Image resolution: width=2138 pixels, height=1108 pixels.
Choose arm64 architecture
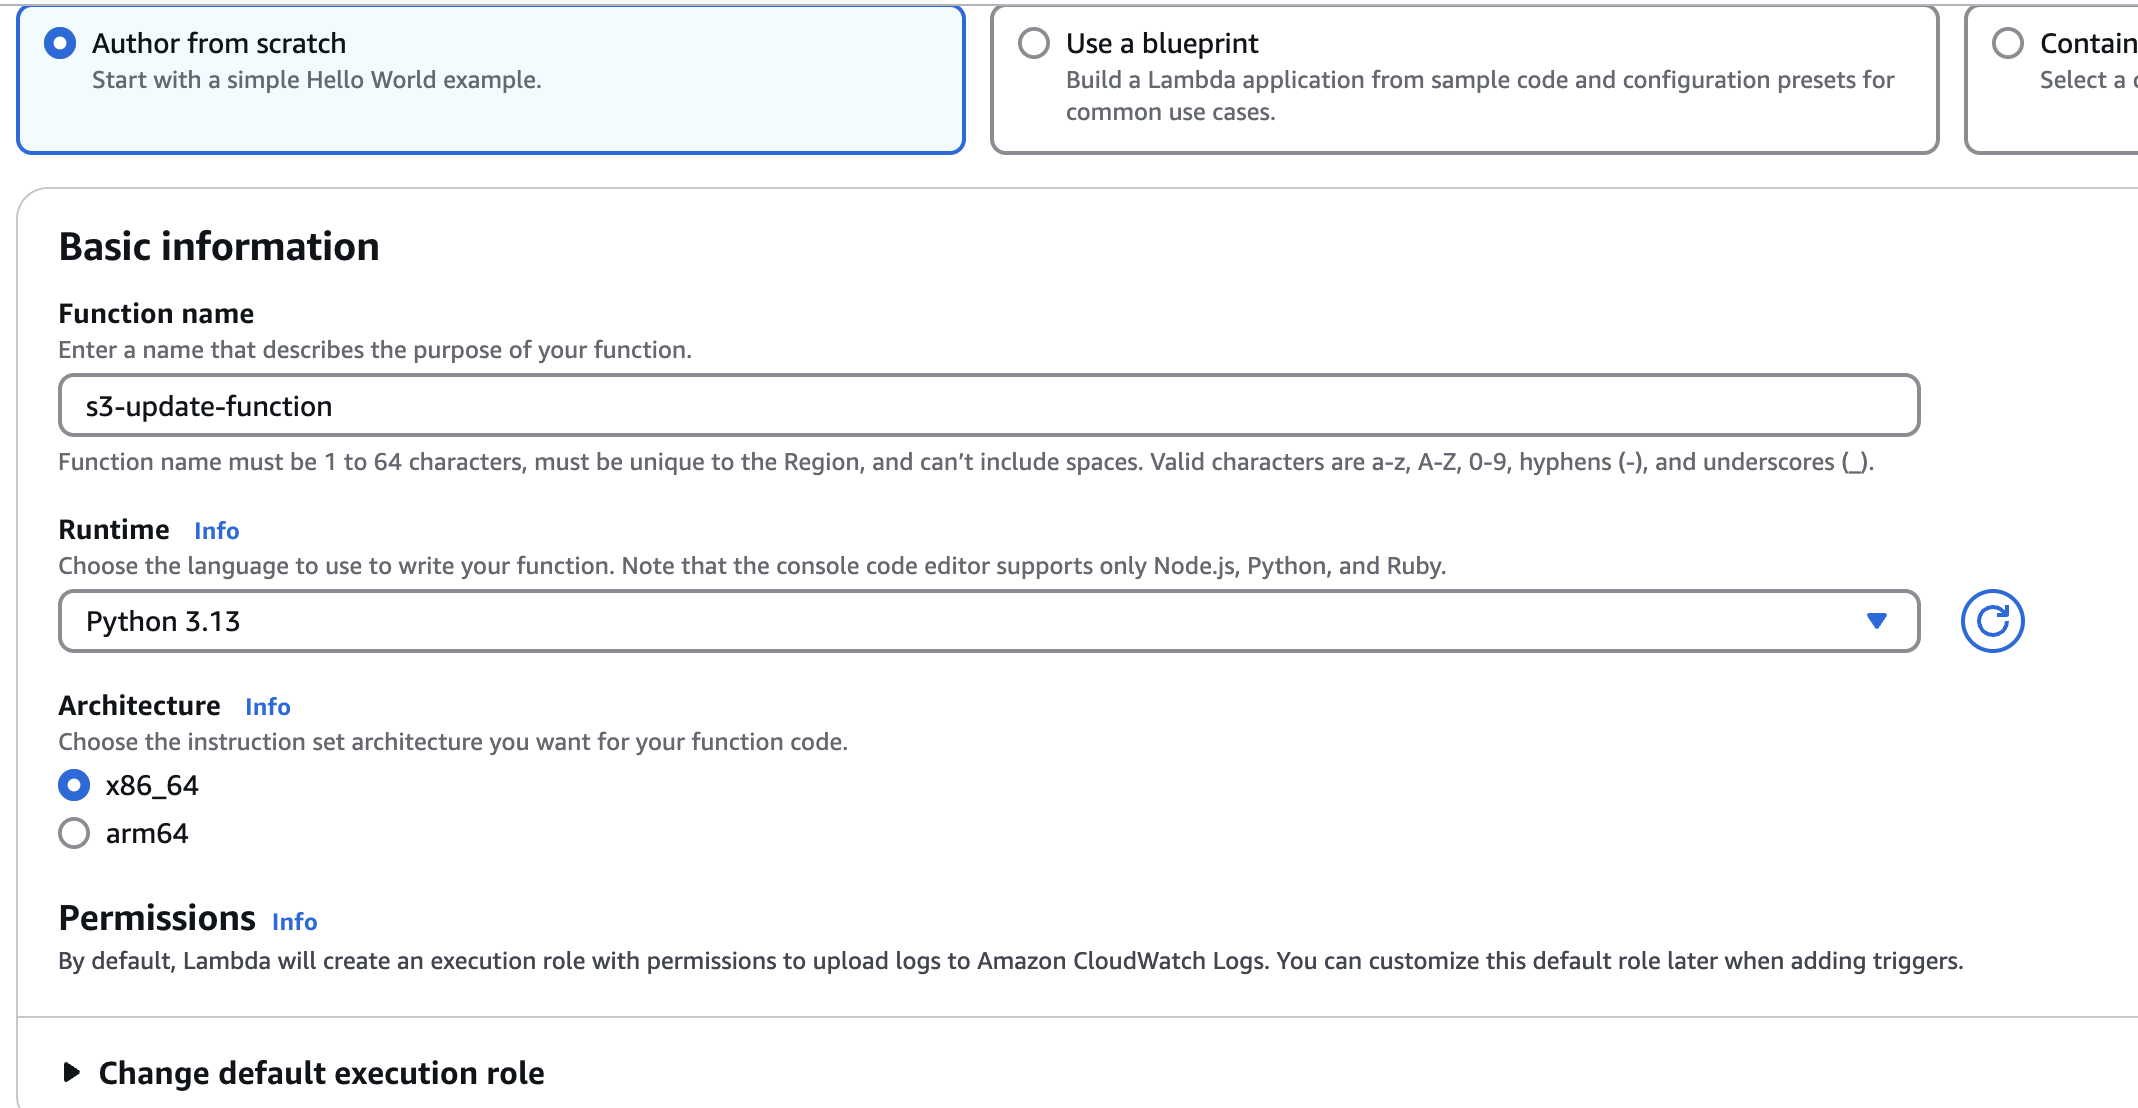(x=74, y=833)
